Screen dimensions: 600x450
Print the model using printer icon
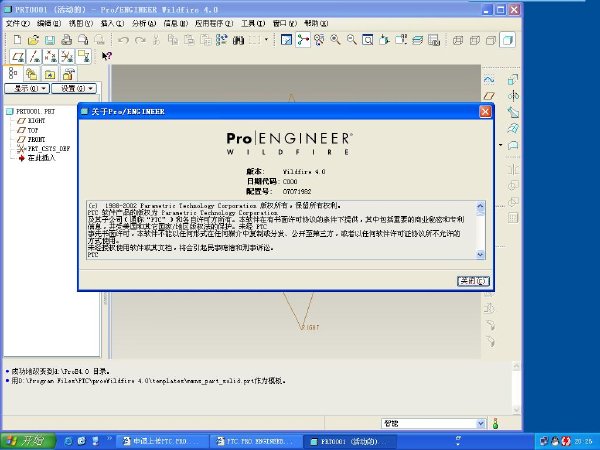coord(67,40)
